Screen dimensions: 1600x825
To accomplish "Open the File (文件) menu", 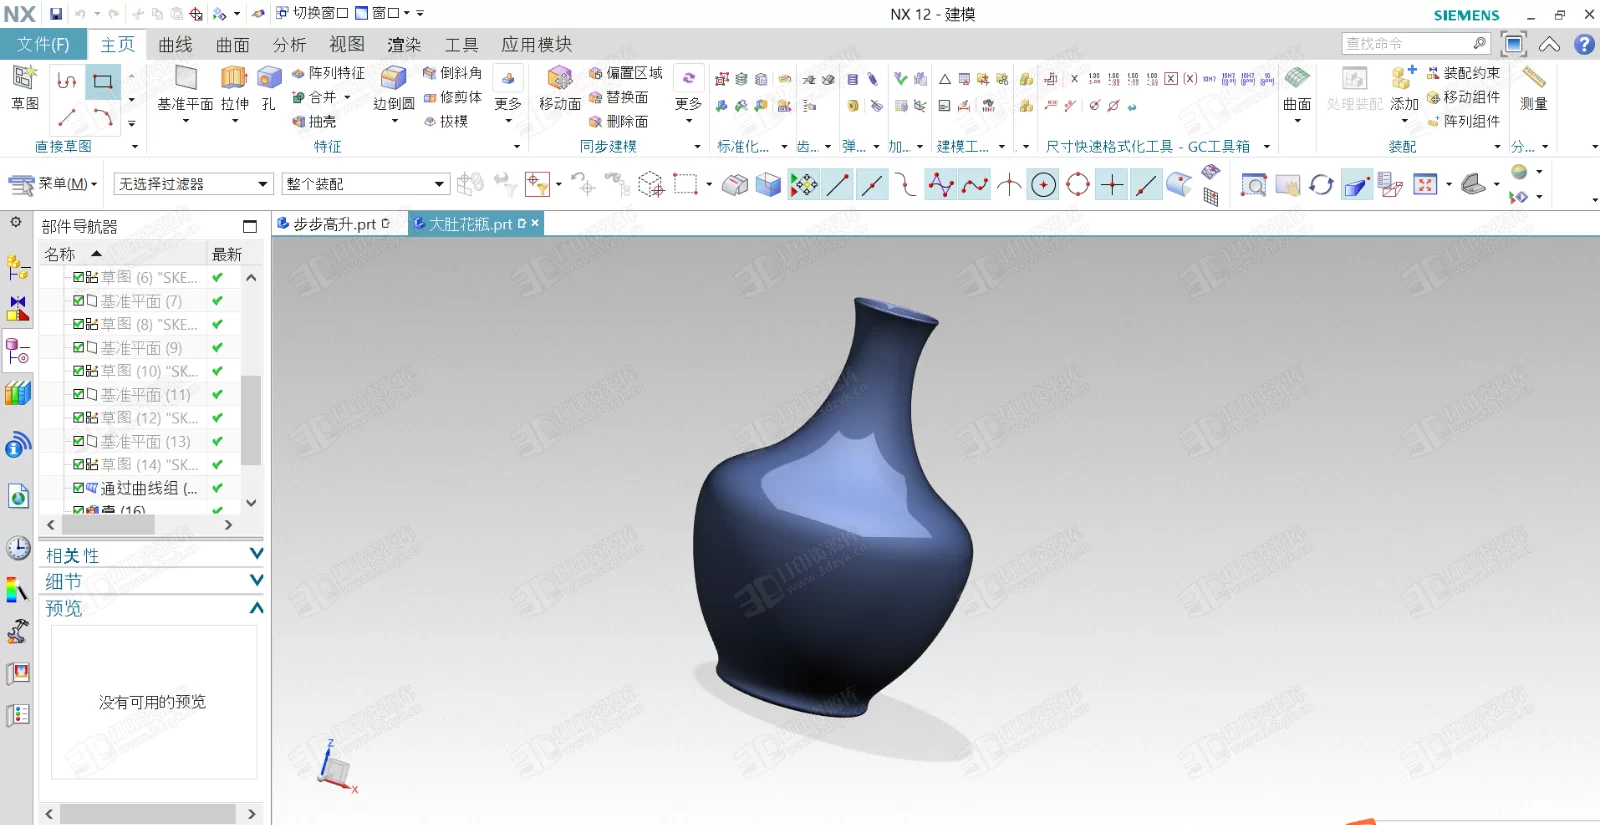I will coord(43,44).
